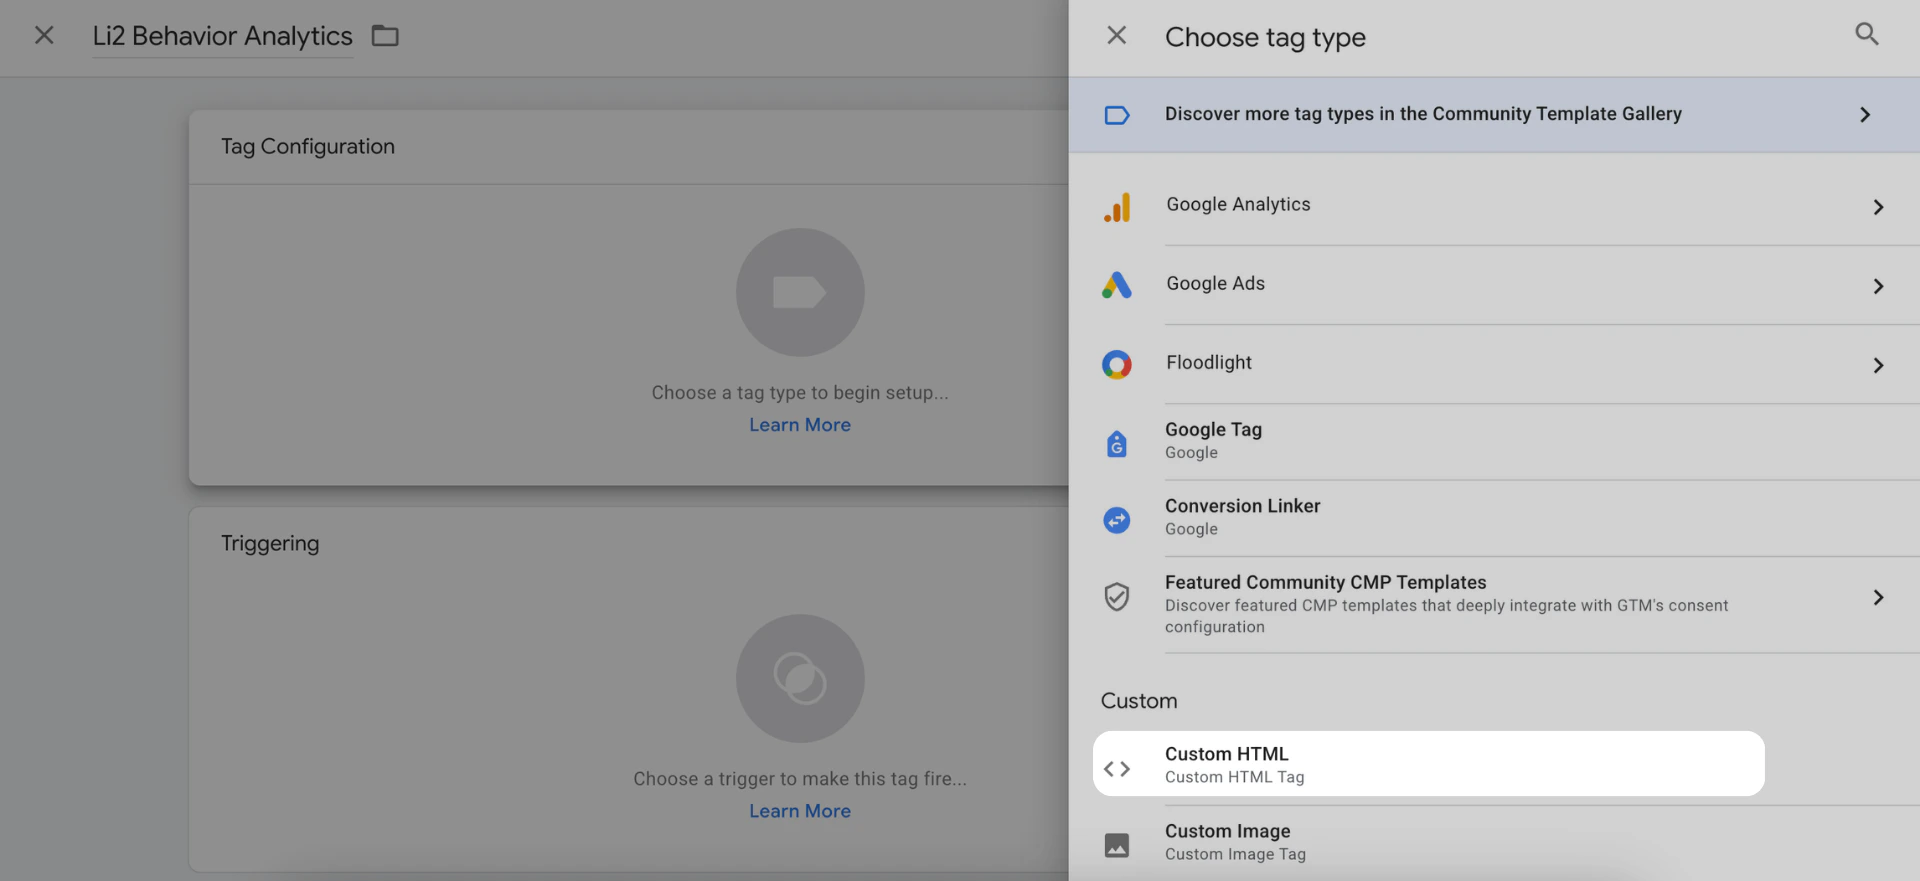
Task: Click the Floodlight ring icon
Action: coord(1117,364)
